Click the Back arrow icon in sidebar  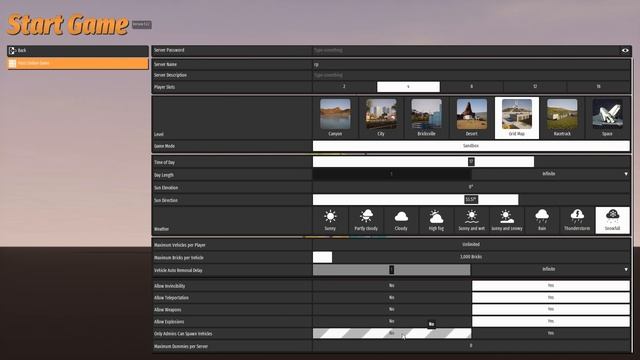click(12, 51)
